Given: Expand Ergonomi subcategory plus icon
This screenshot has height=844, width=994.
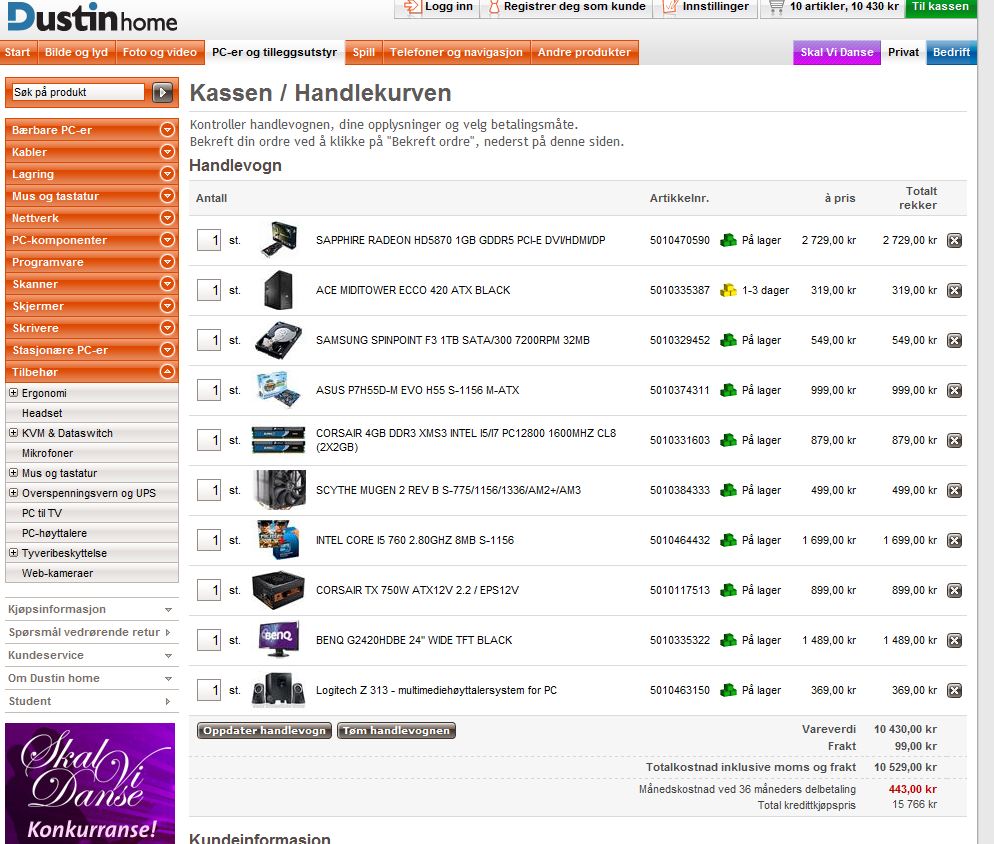Looking at the screenshot, I should click(x=13, y=393).
